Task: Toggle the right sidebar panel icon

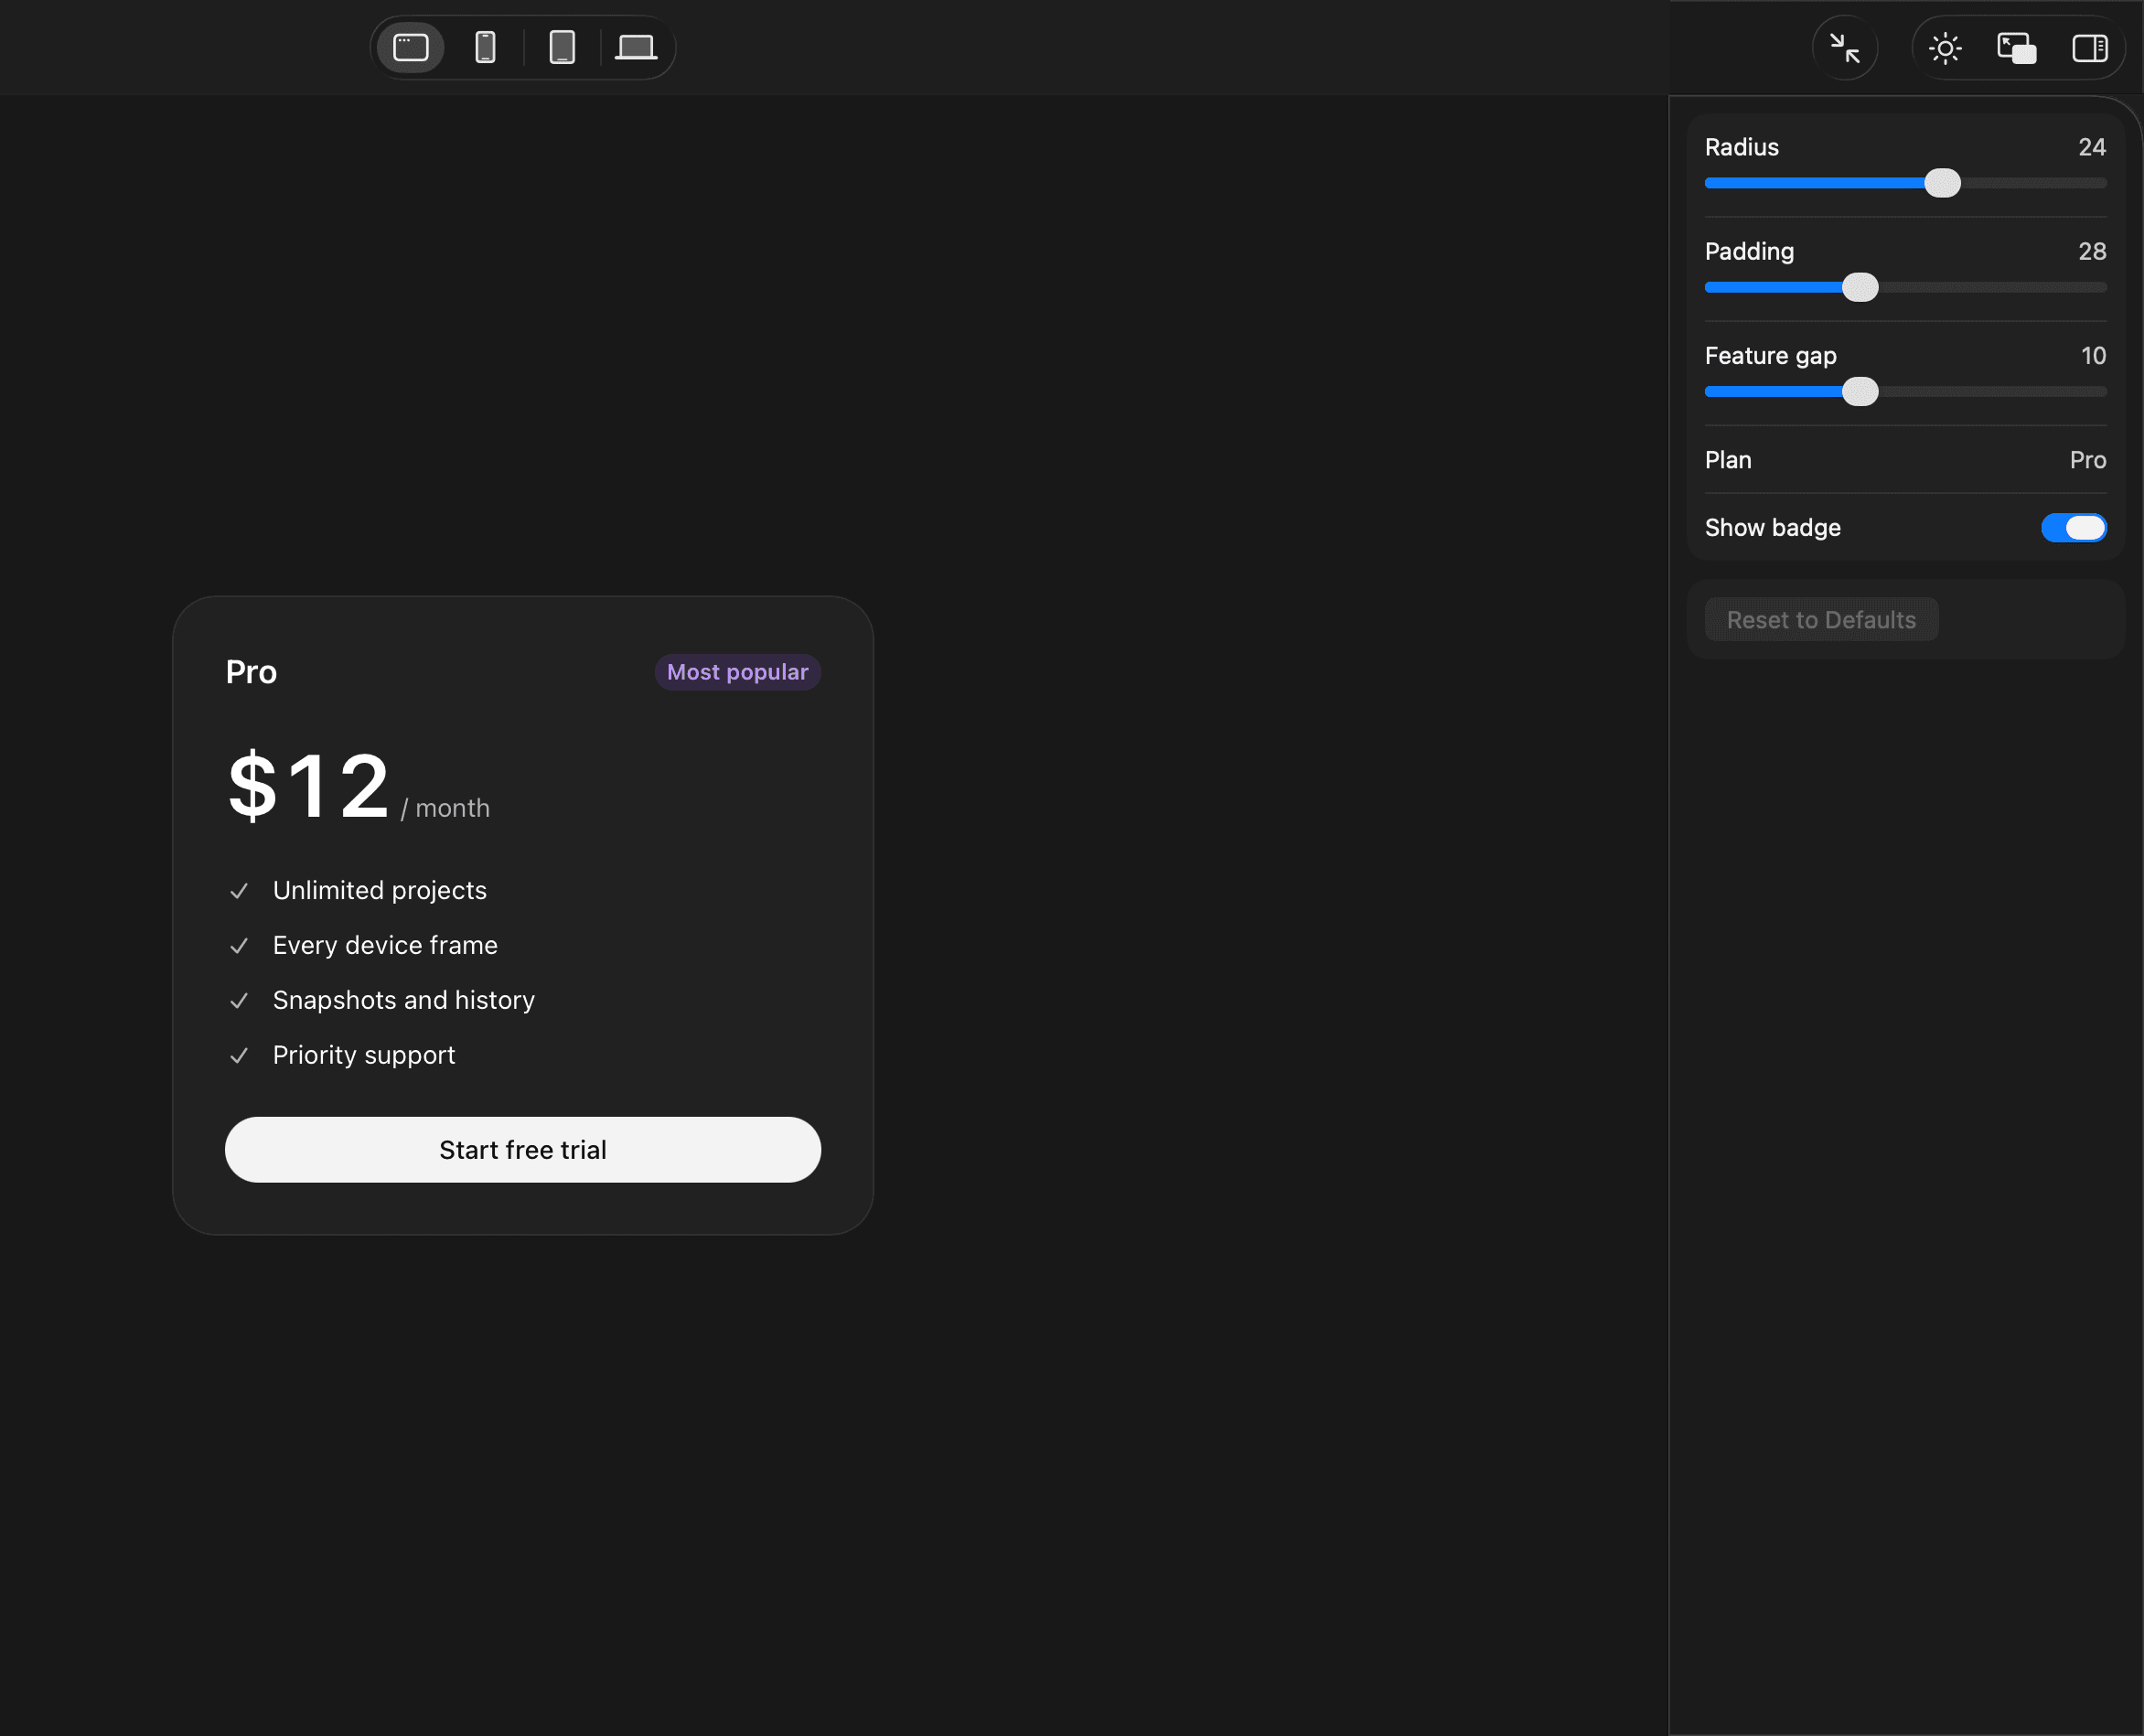Action: click(2090, 48)
